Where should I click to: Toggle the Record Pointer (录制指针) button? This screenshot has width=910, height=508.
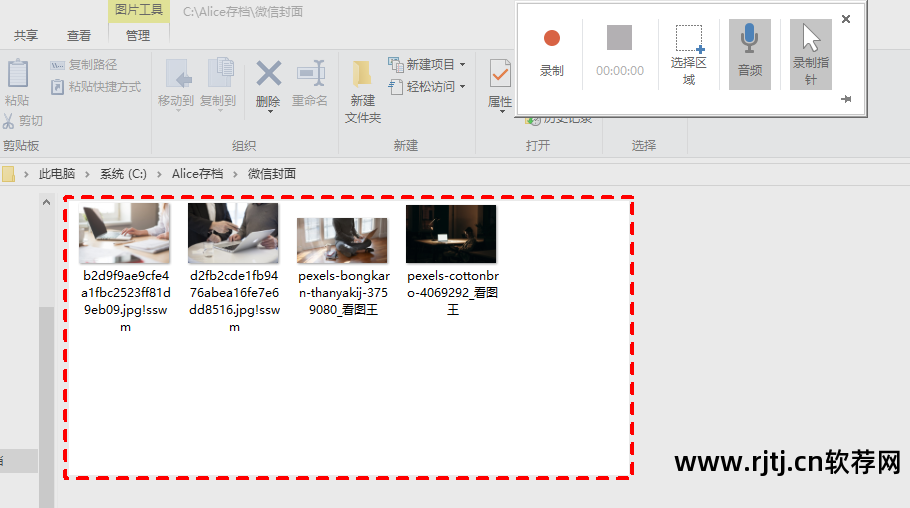[811, 55]
